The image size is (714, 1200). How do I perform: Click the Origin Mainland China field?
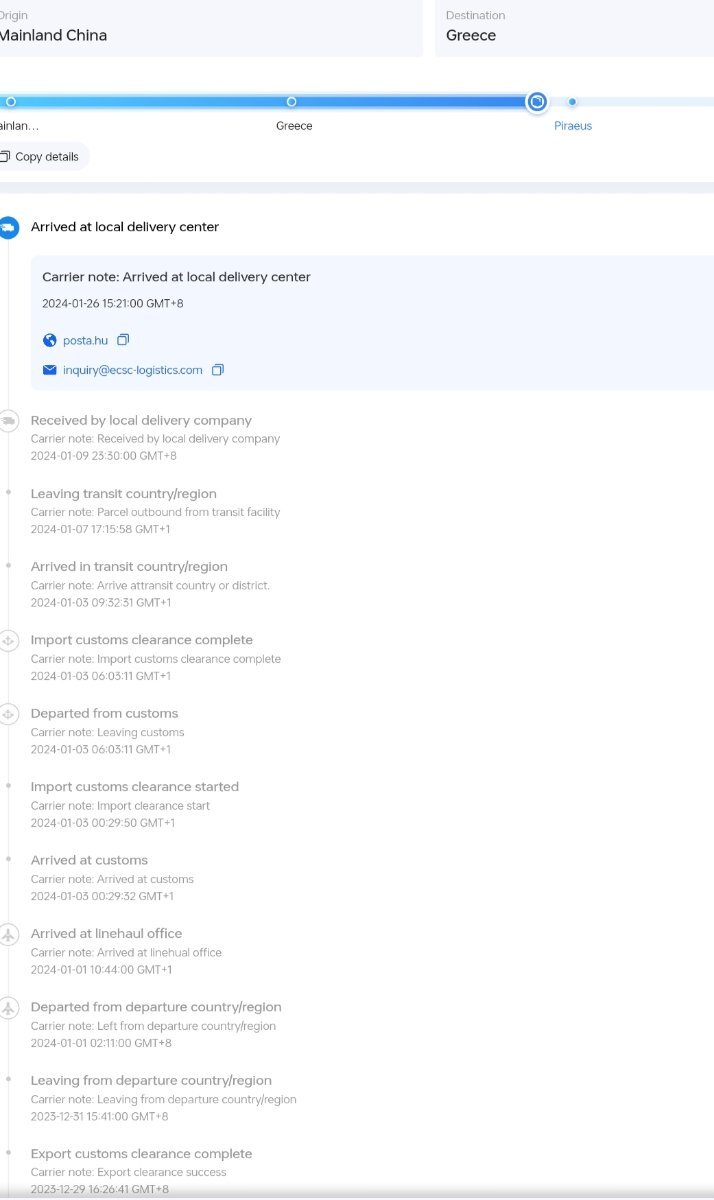(211, 28)
